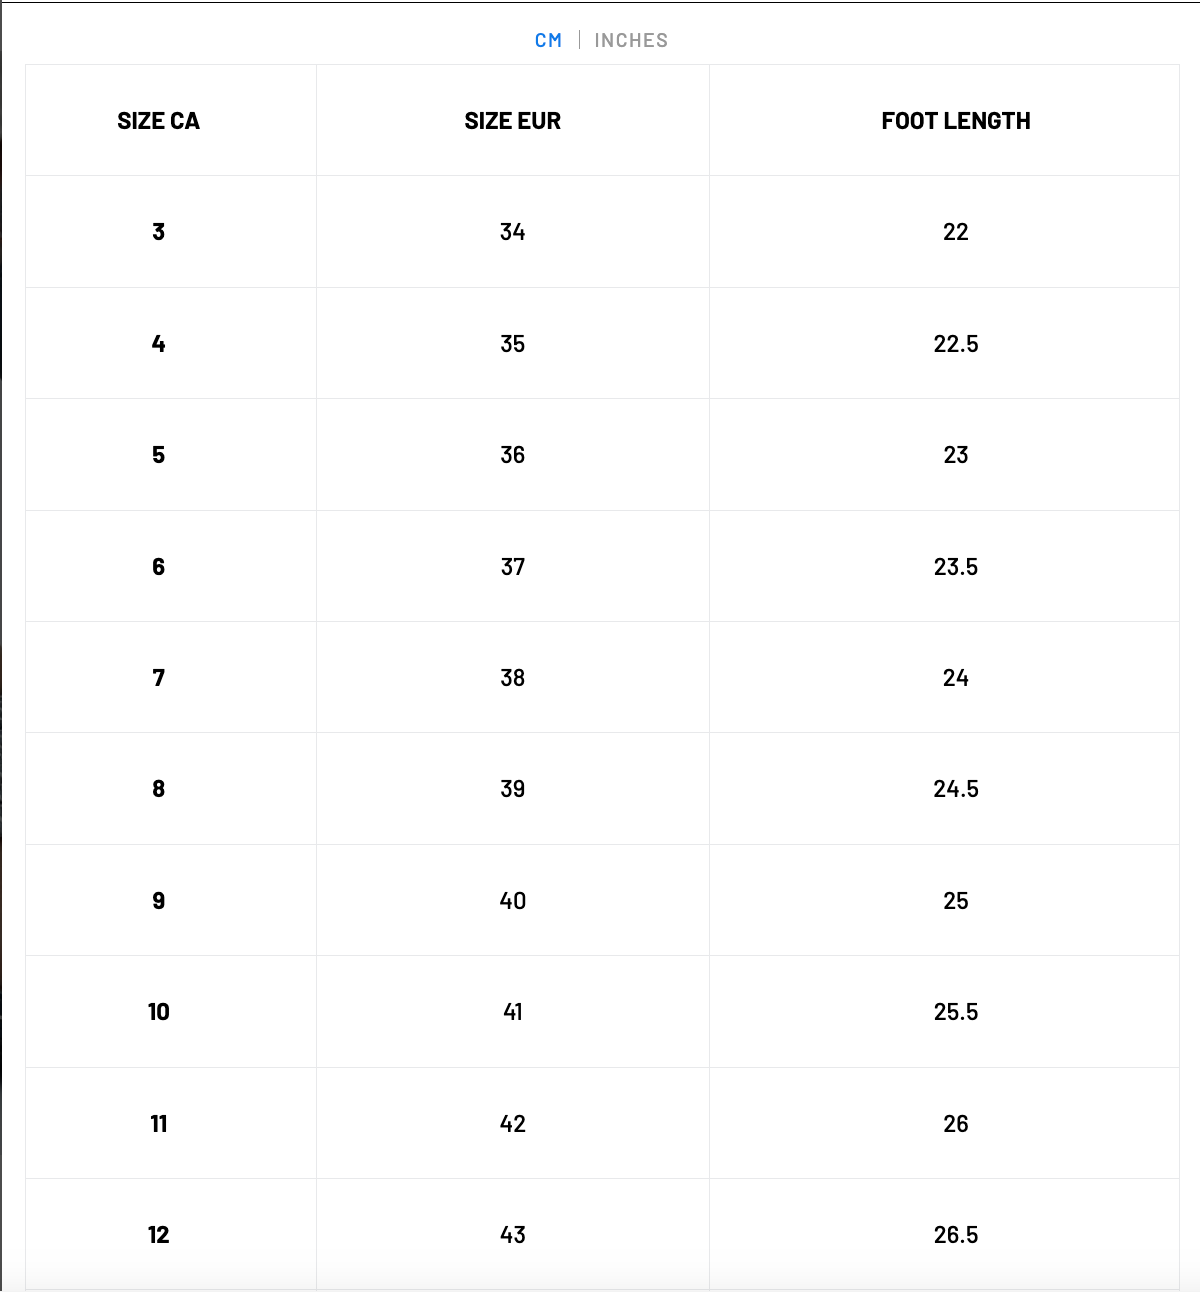Click foot length 22.5 value

tap(956, 344)
